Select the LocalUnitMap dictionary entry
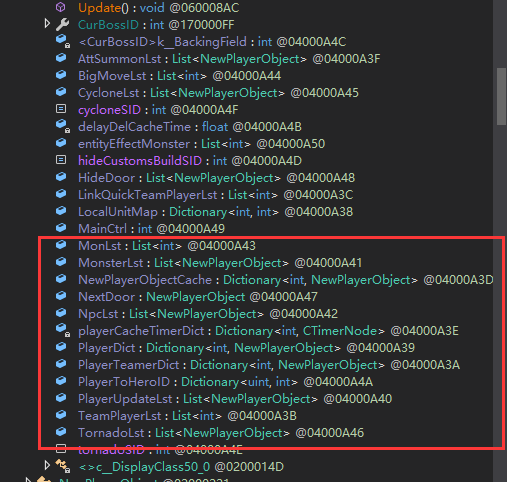The image size is (507, 482). point(215,212)
